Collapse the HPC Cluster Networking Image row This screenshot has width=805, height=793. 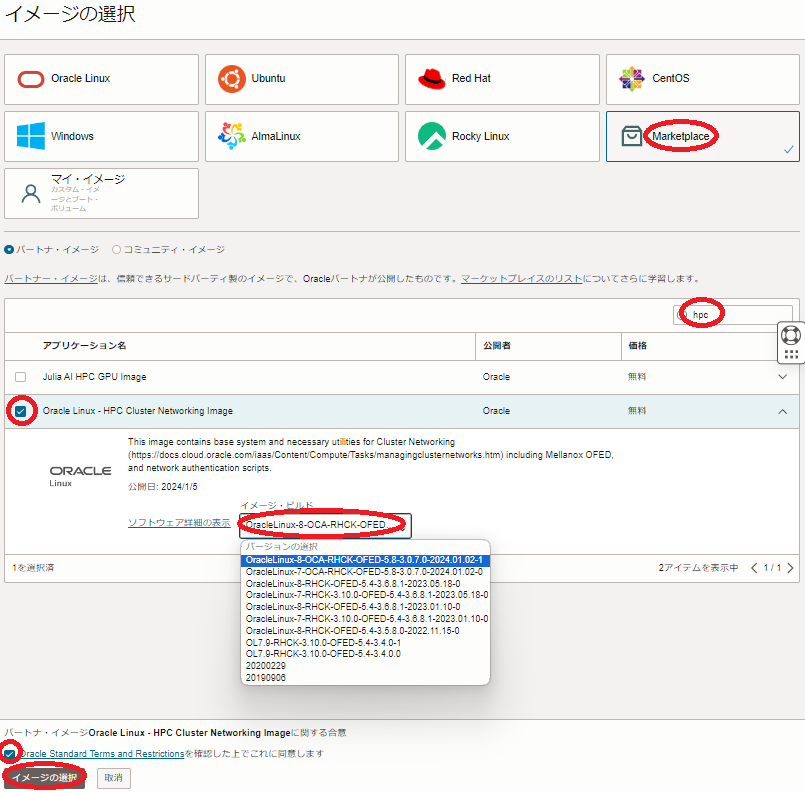pos(782,411)
